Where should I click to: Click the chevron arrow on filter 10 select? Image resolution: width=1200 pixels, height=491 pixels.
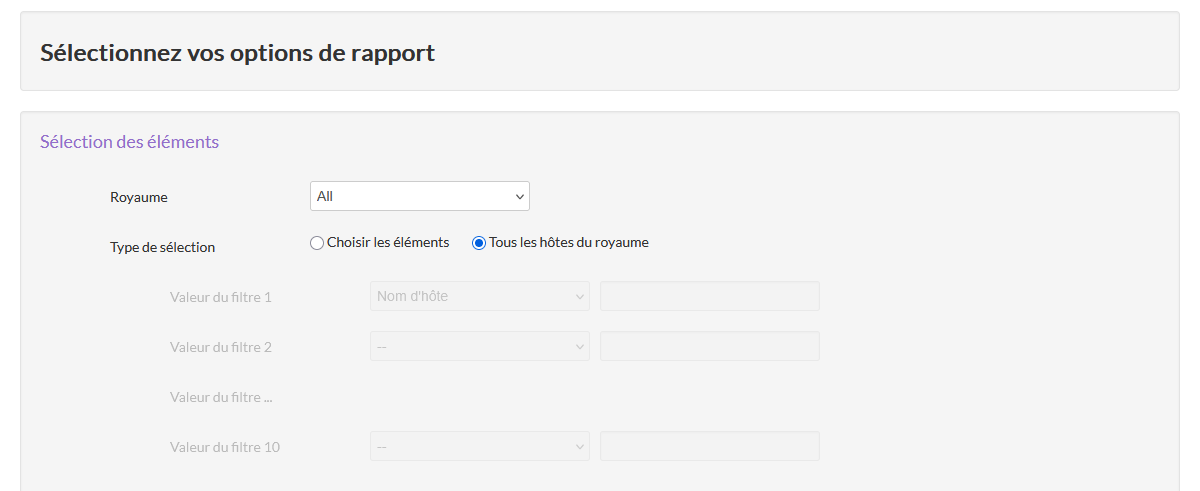click(x=579, y=446)
